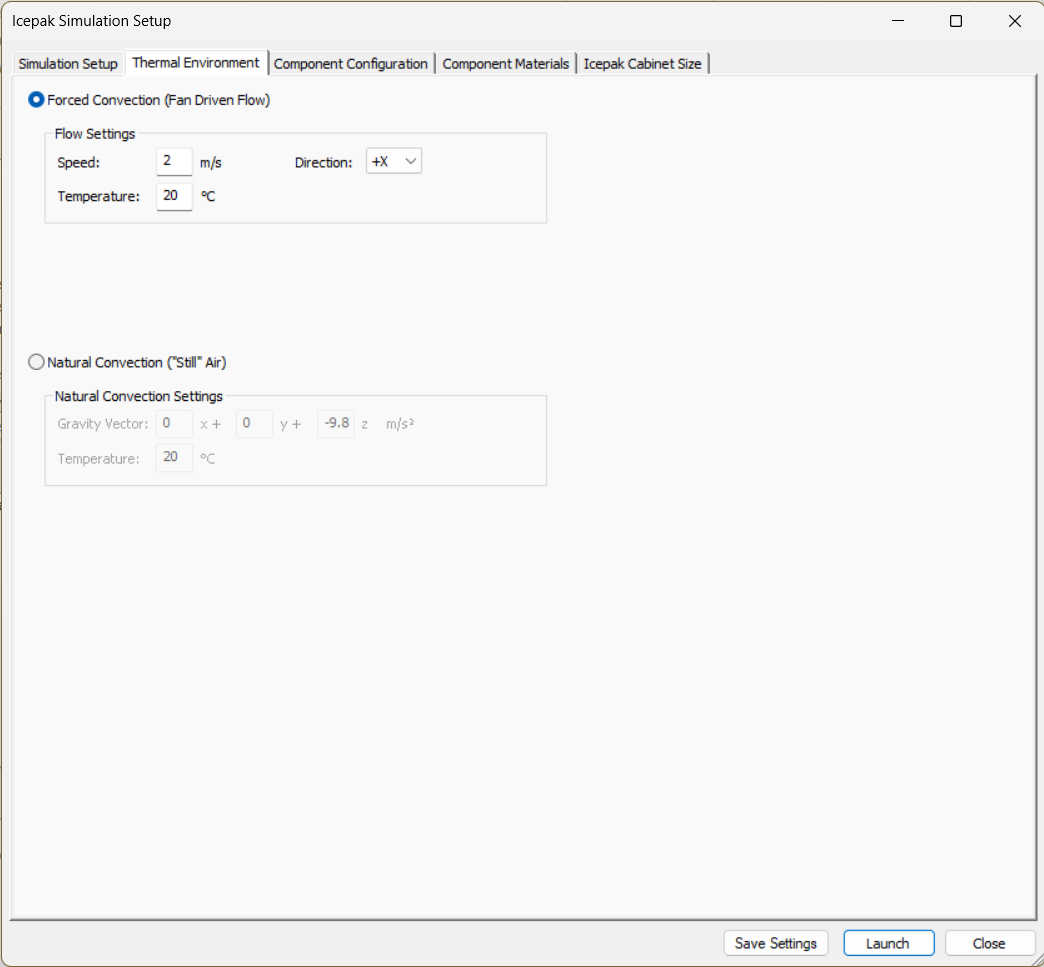
Task: Close the window via title bar X
Action: coord(1015,21)
